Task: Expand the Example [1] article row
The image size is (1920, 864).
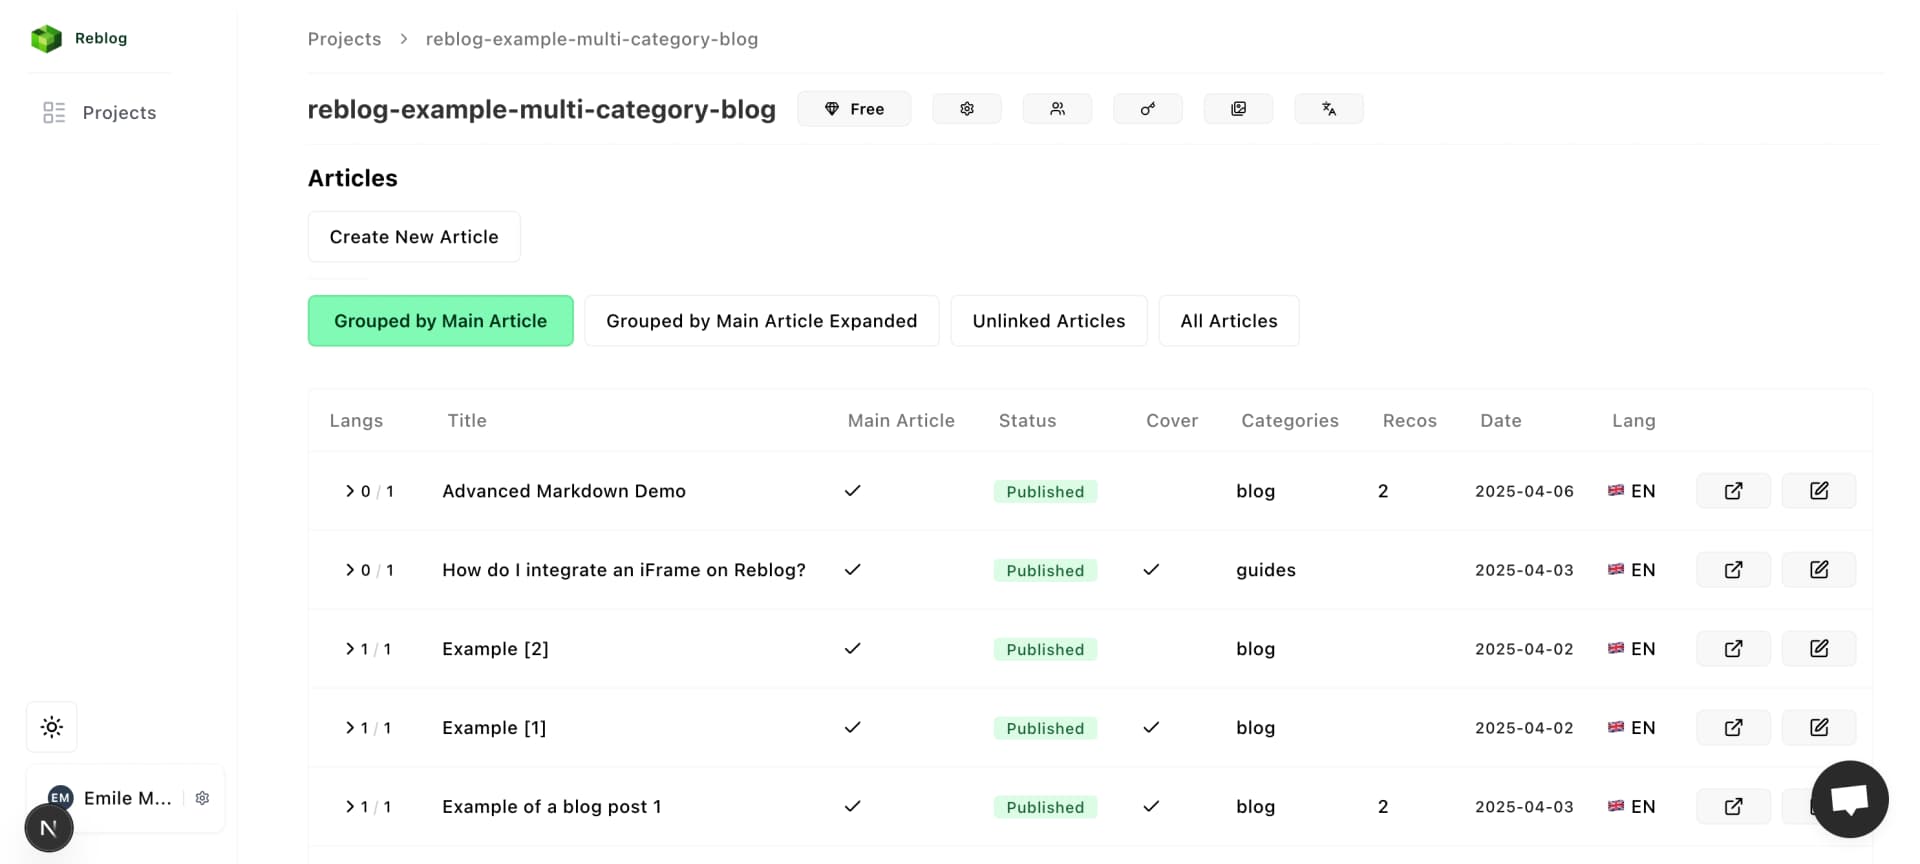Action: [350, 728]
